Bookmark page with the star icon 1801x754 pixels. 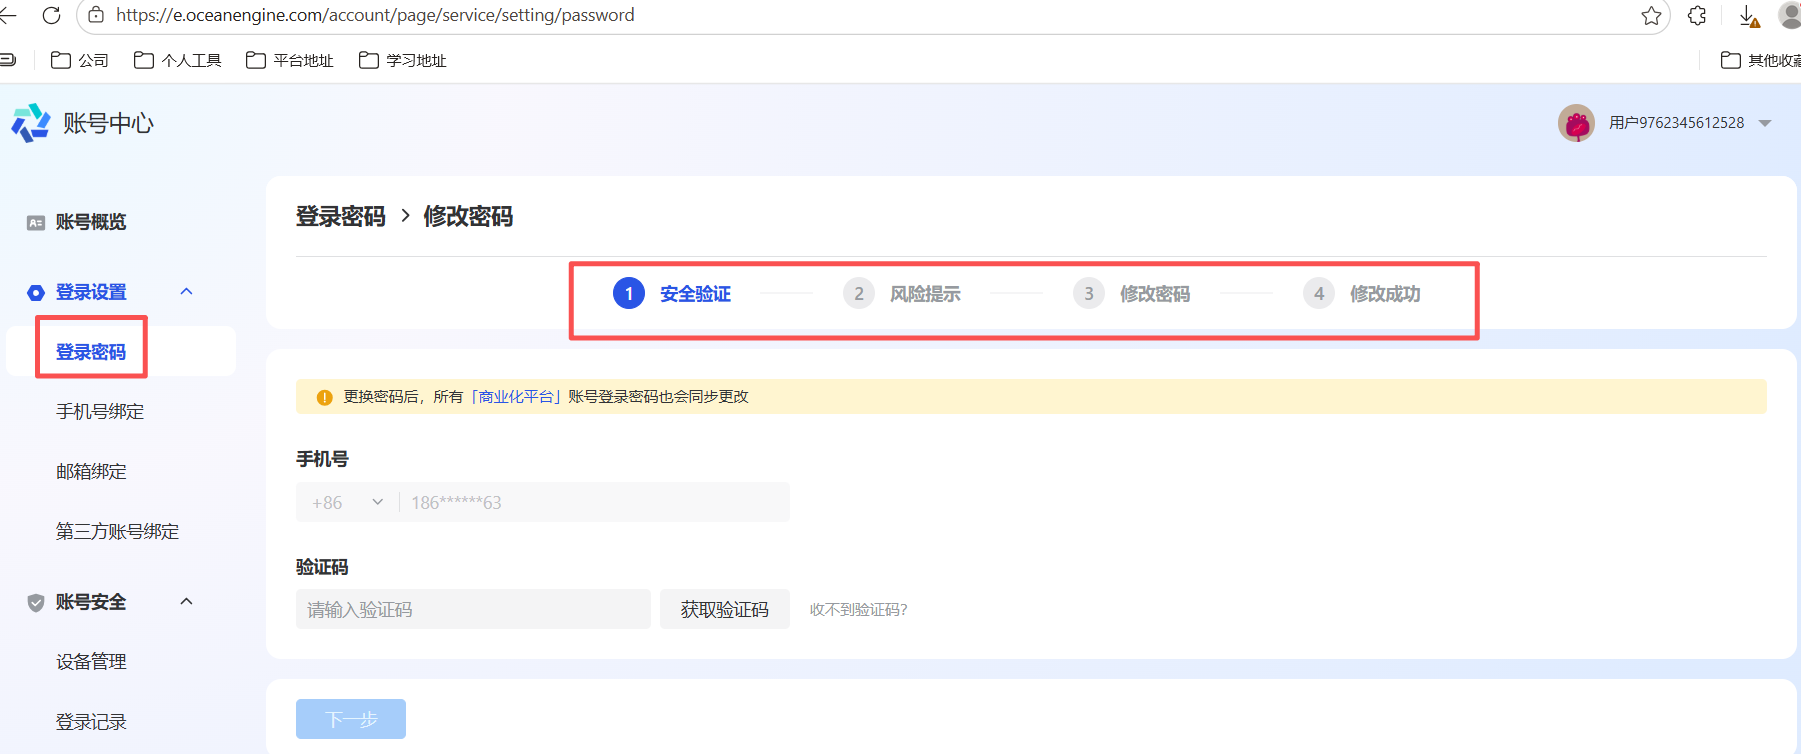(1651, 15)
